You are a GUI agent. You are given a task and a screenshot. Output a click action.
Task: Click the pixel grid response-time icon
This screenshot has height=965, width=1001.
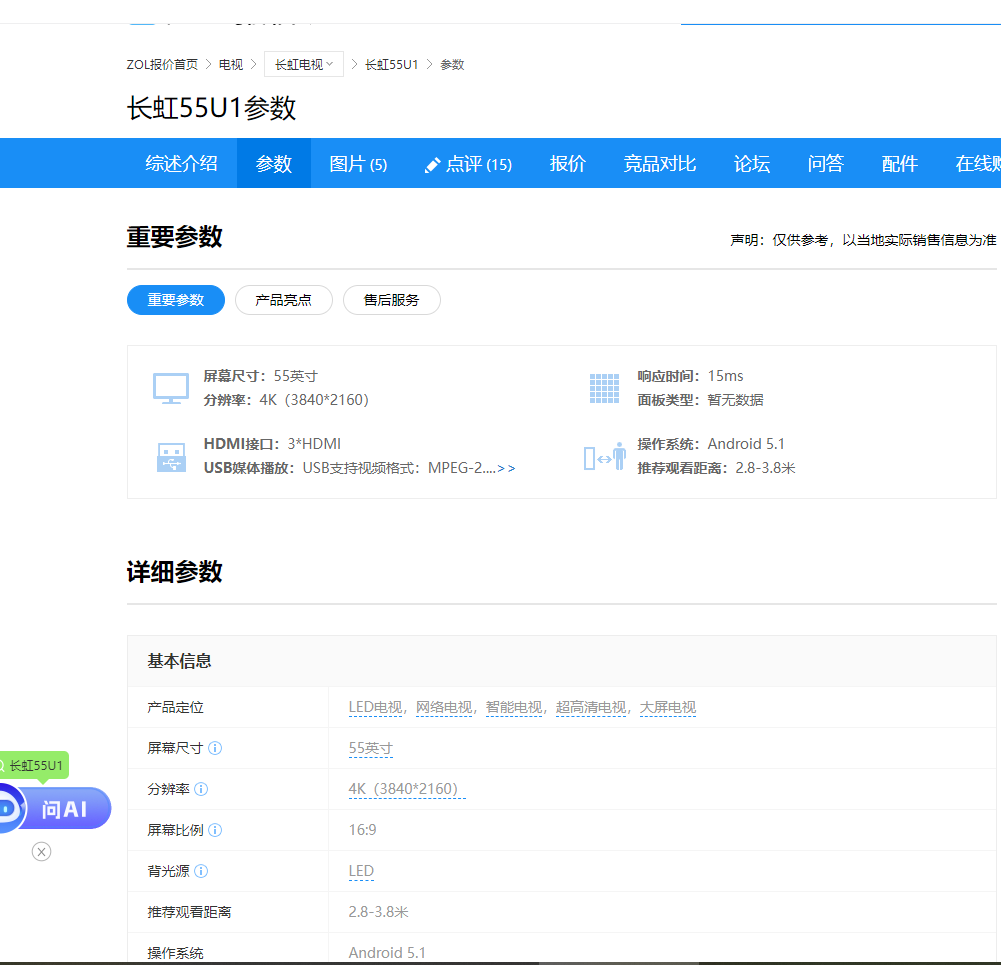pos(604,388)
